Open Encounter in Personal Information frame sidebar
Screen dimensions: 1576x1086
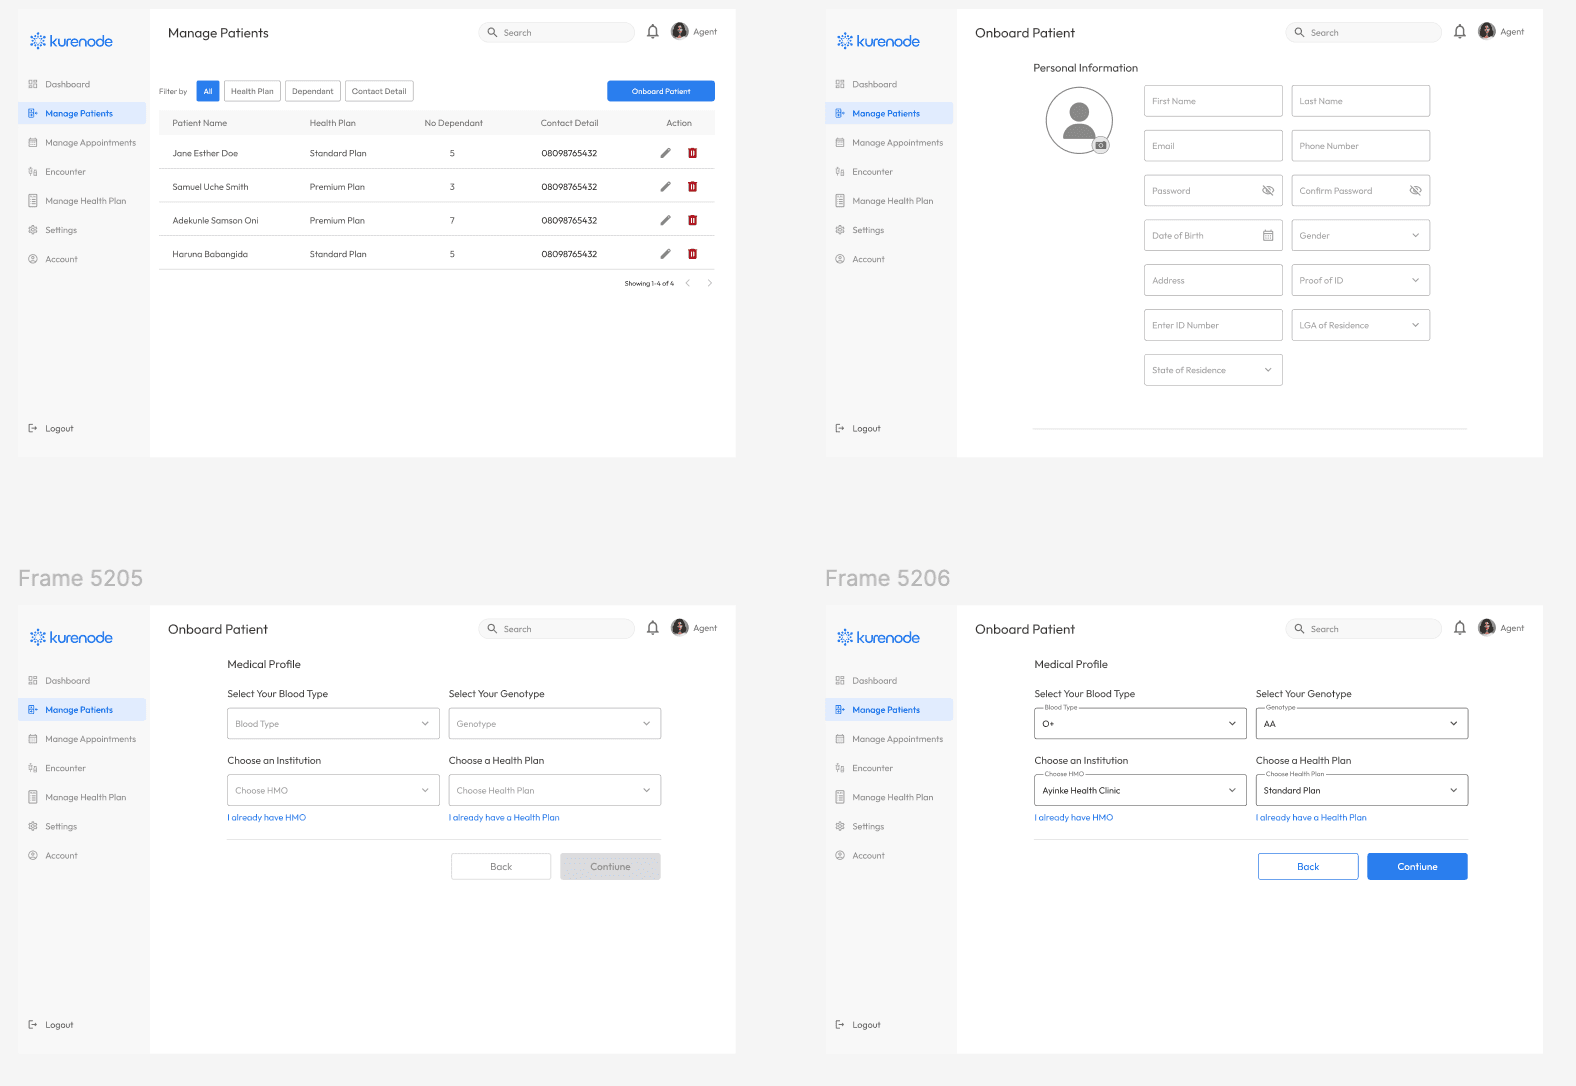pos(889,172)
